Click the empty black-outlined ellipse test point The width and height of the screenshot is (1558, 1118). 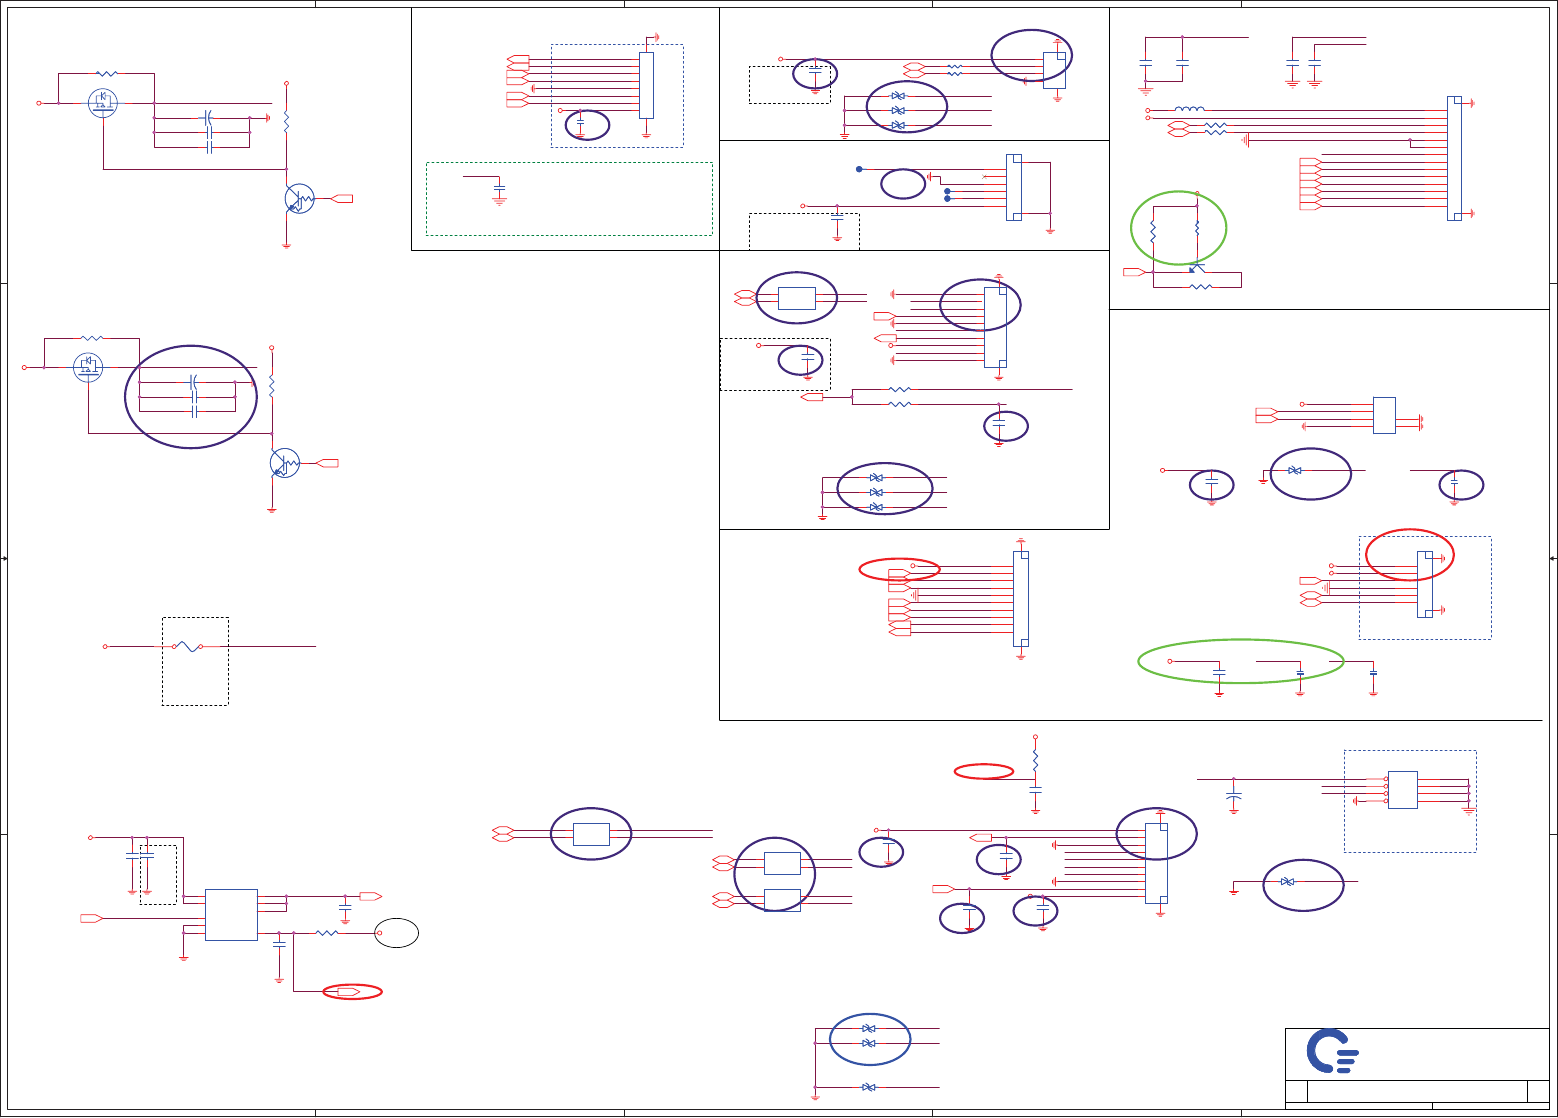pyautogui.click(x=397, y=933)
